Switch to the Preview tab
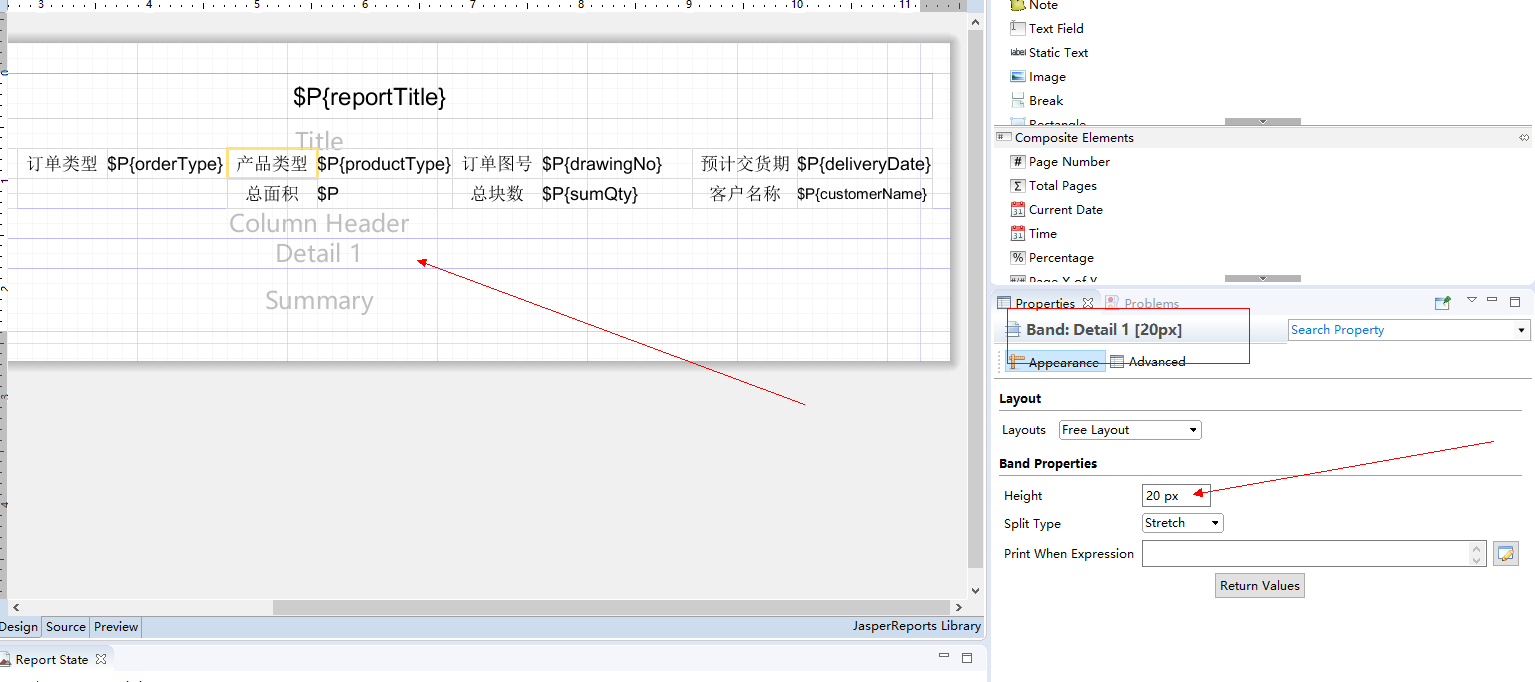Screen dimensions: 1535x682 (116, 627)
